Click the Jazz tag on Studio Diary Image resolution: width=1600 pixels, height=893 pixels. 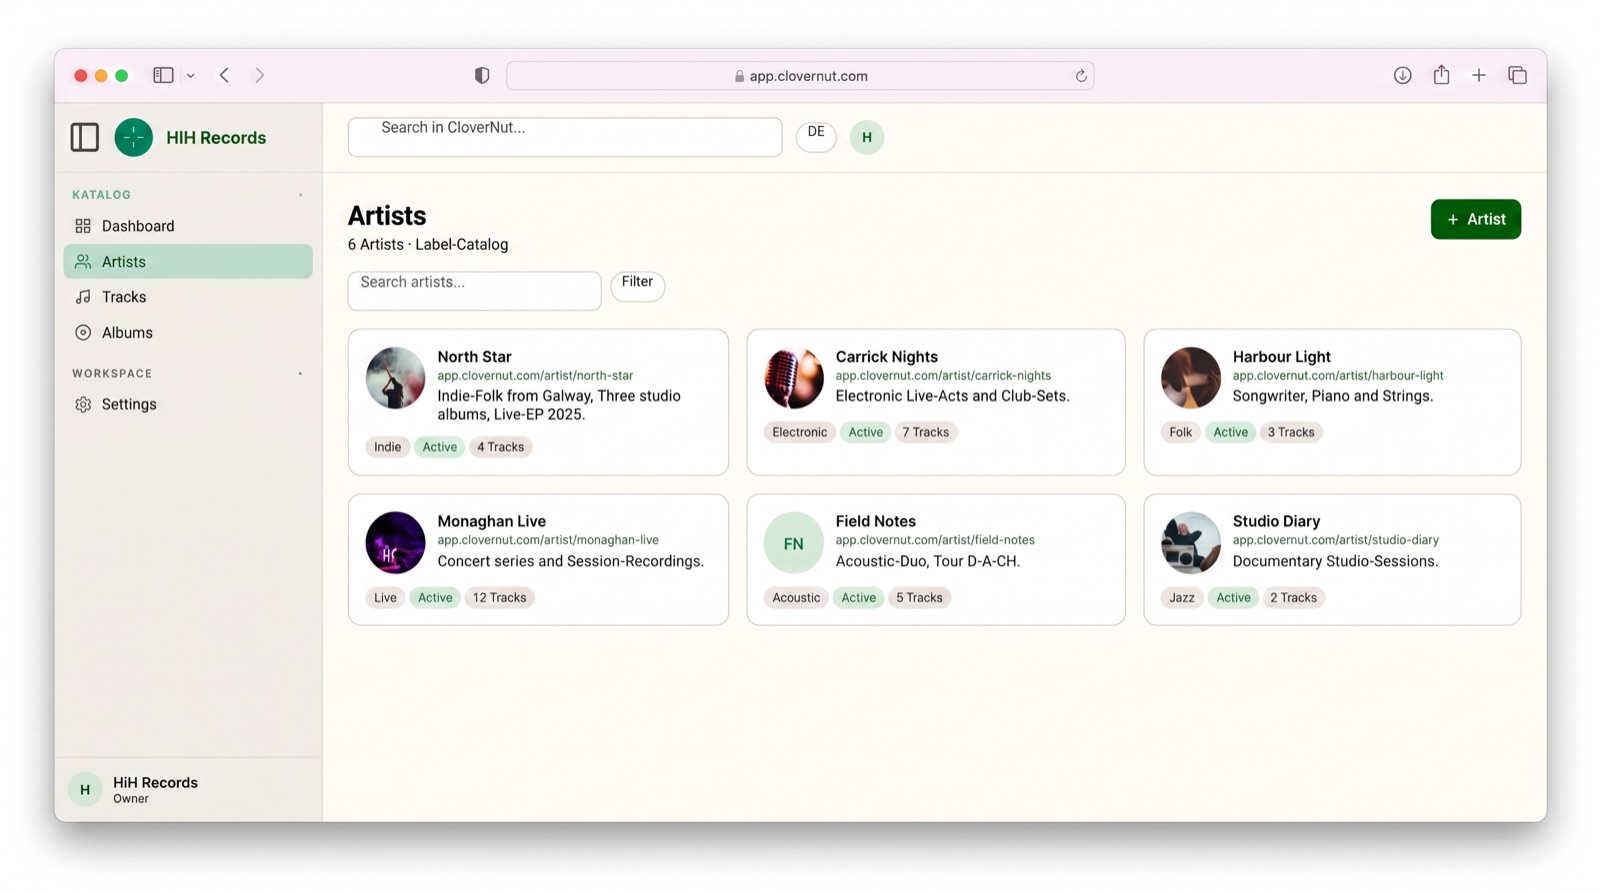[1182, 598]
